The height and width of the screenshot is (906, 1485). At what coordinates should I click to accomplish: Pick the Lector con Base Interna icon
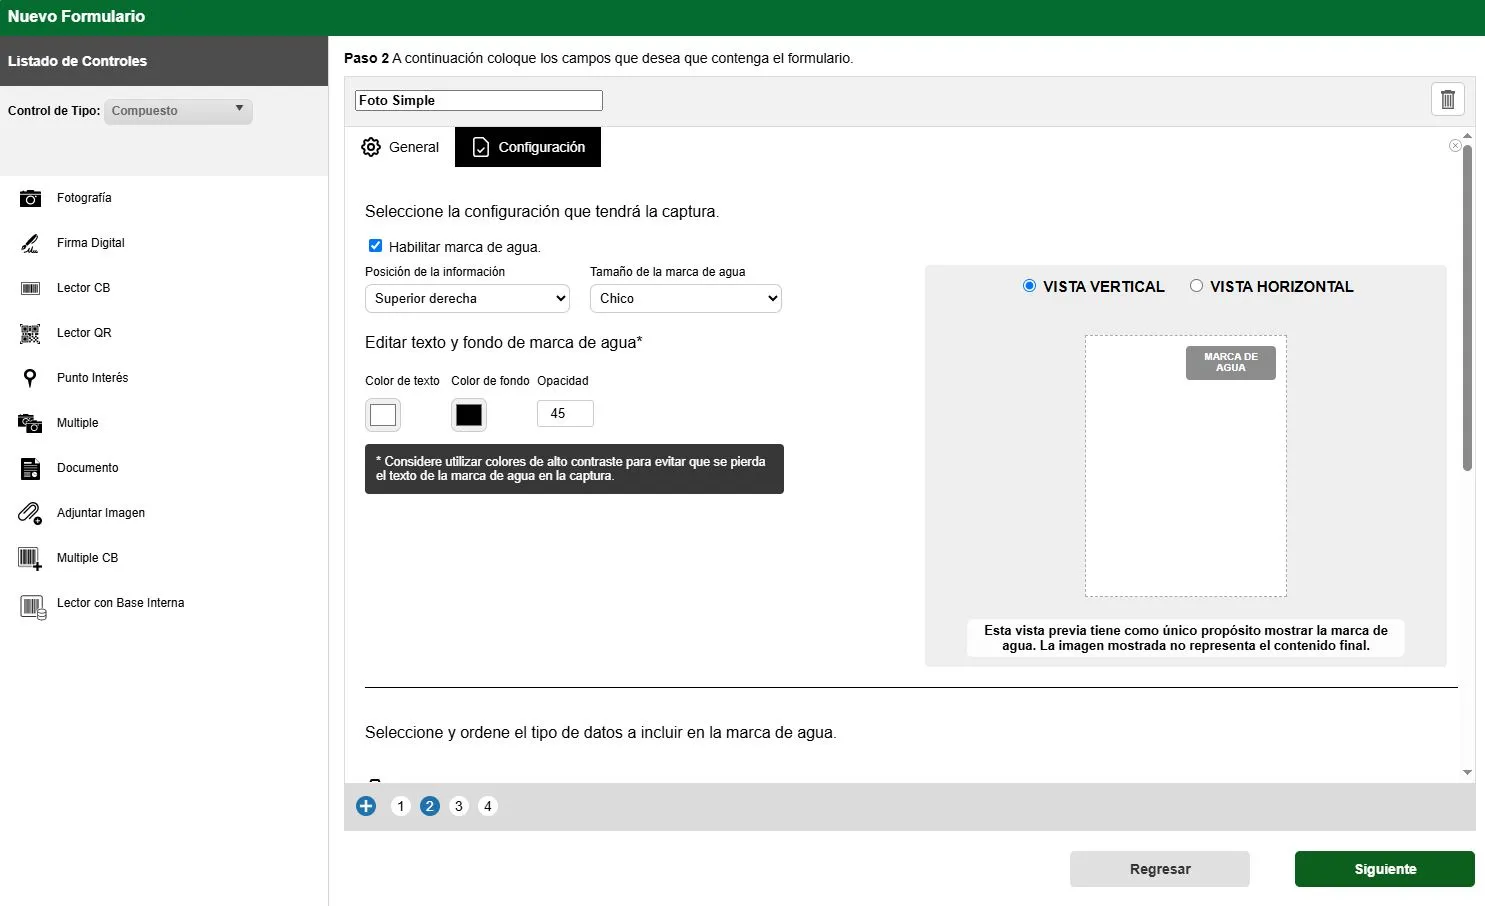pyautogui.click(x=33, y=607)
